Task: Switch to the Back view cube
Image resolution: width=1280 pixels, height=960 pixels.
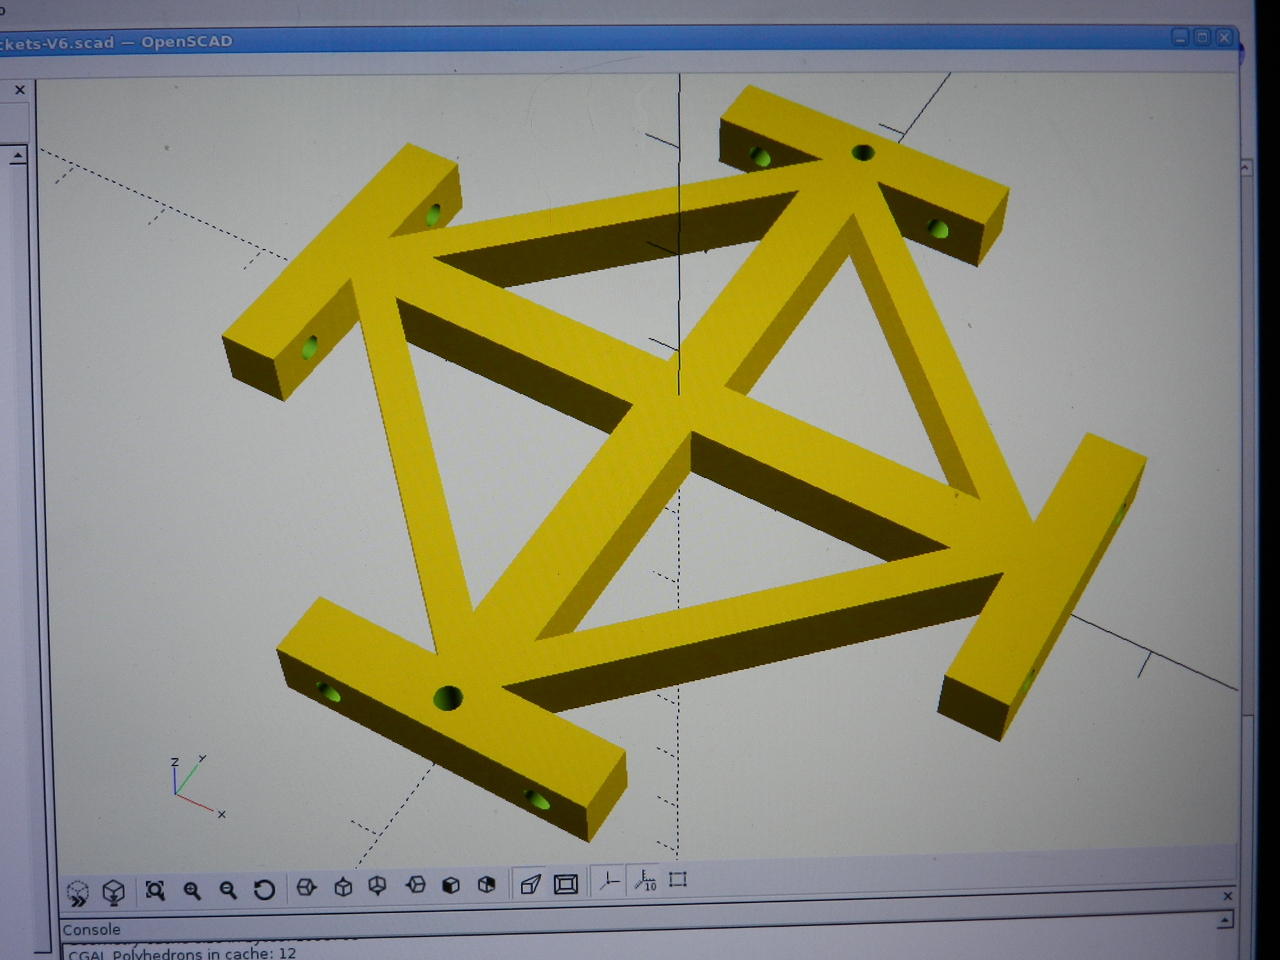Action: [487, 884]
